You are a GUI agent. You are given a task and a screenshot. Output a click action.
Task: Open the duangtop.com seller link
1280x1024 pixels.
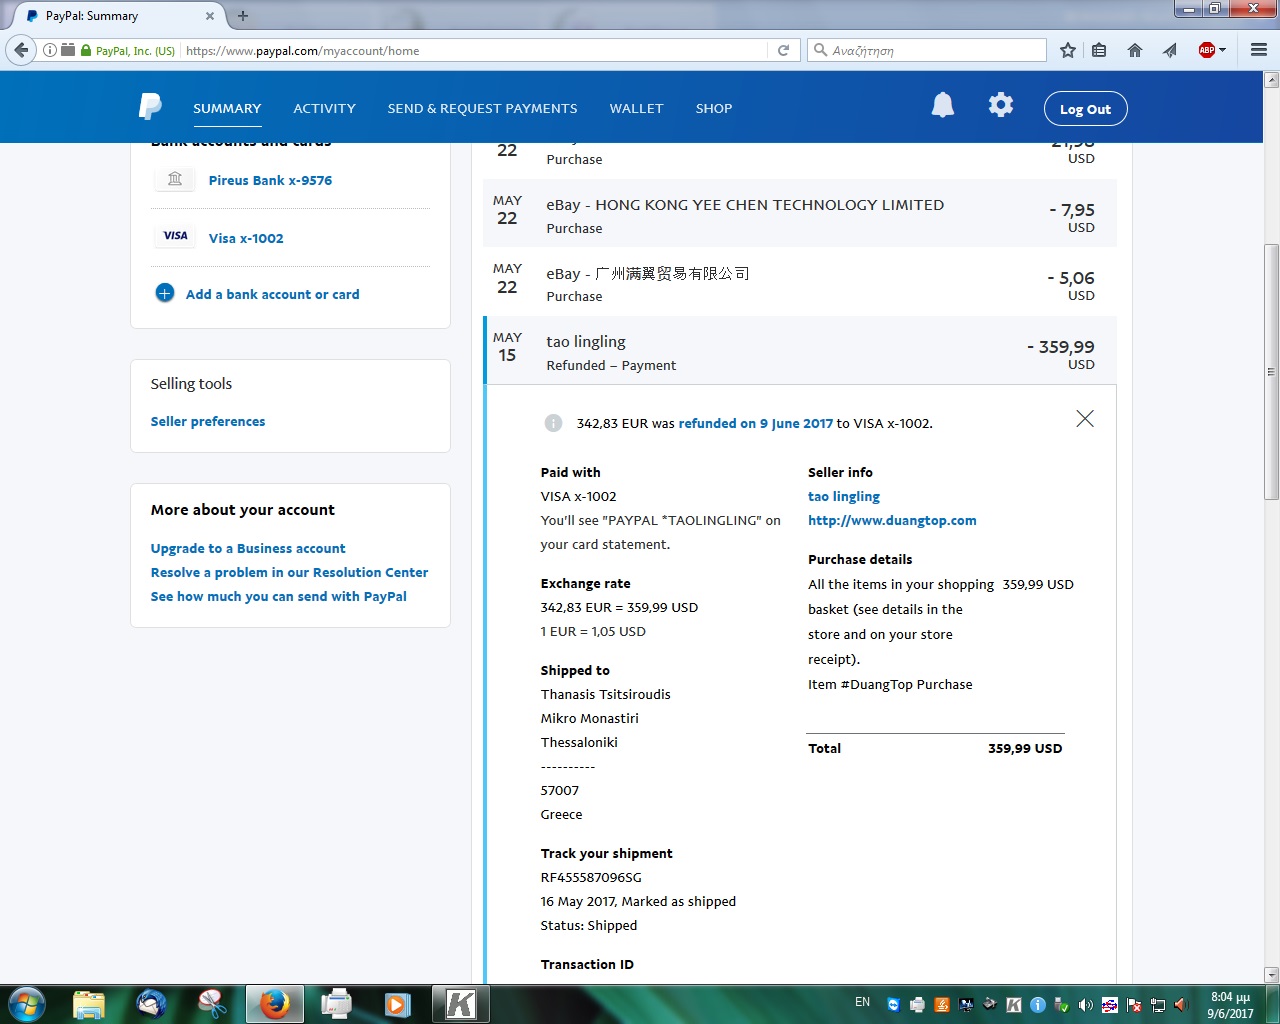[892, 520]
